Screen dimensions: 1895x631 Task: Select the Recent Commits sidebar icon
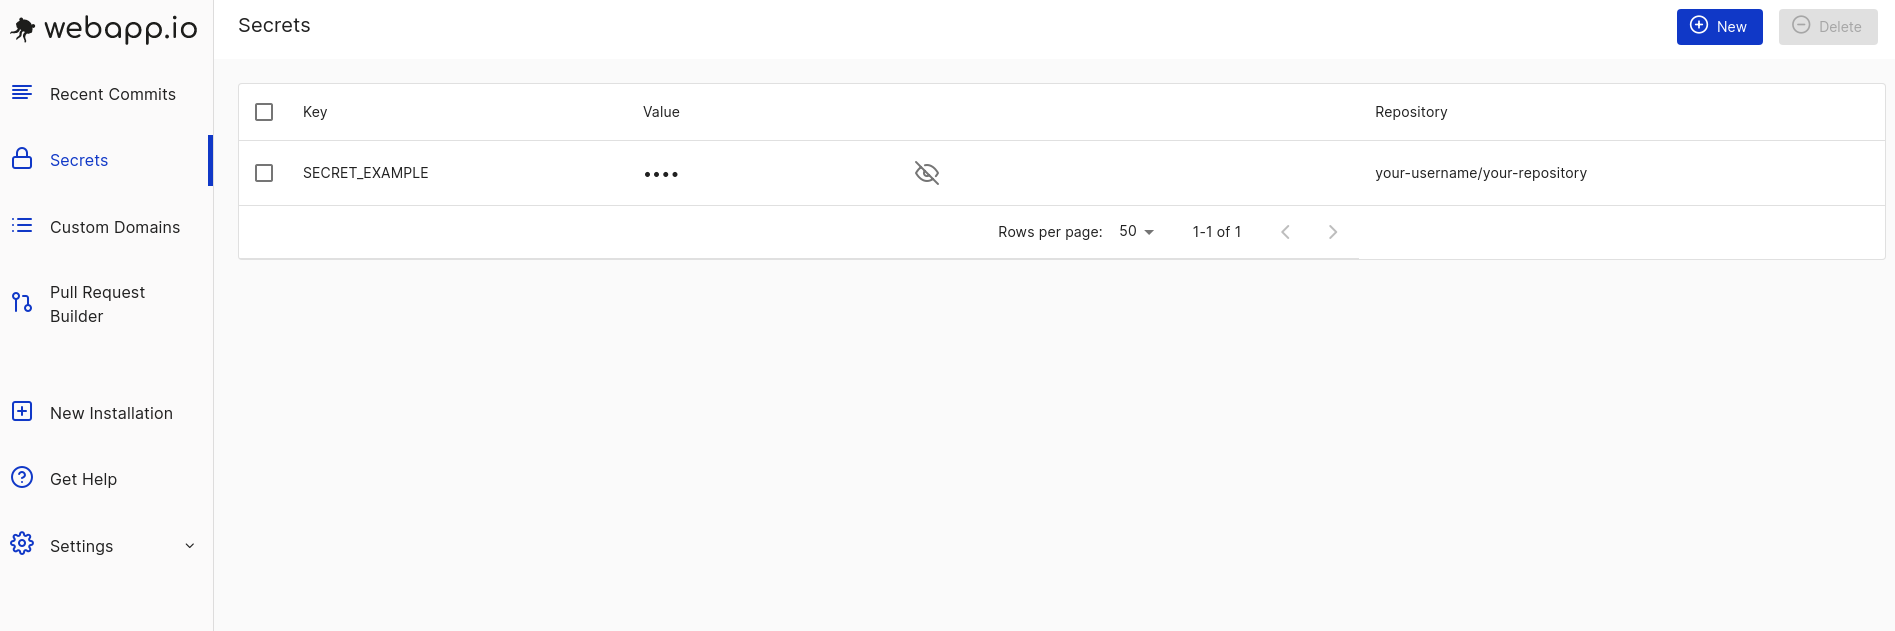[21, 92]
